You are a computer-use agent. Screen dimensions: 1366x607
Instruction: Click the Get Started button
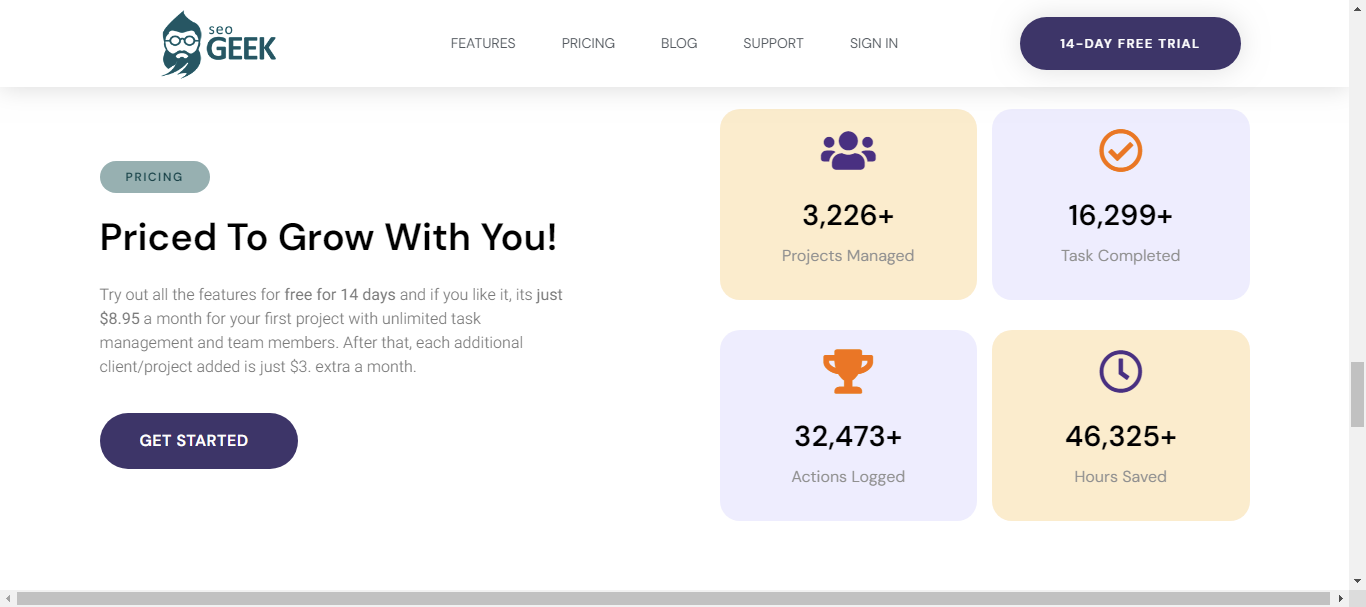click(x=199, y=440)
